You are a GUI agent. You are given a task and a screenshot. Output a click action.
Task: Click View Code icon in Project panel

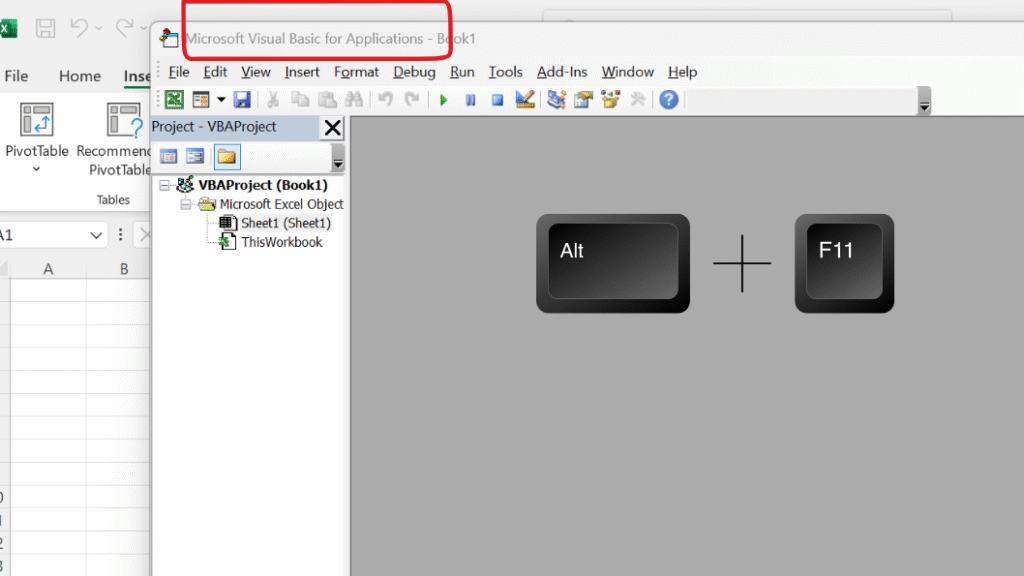tap(168, 157)
